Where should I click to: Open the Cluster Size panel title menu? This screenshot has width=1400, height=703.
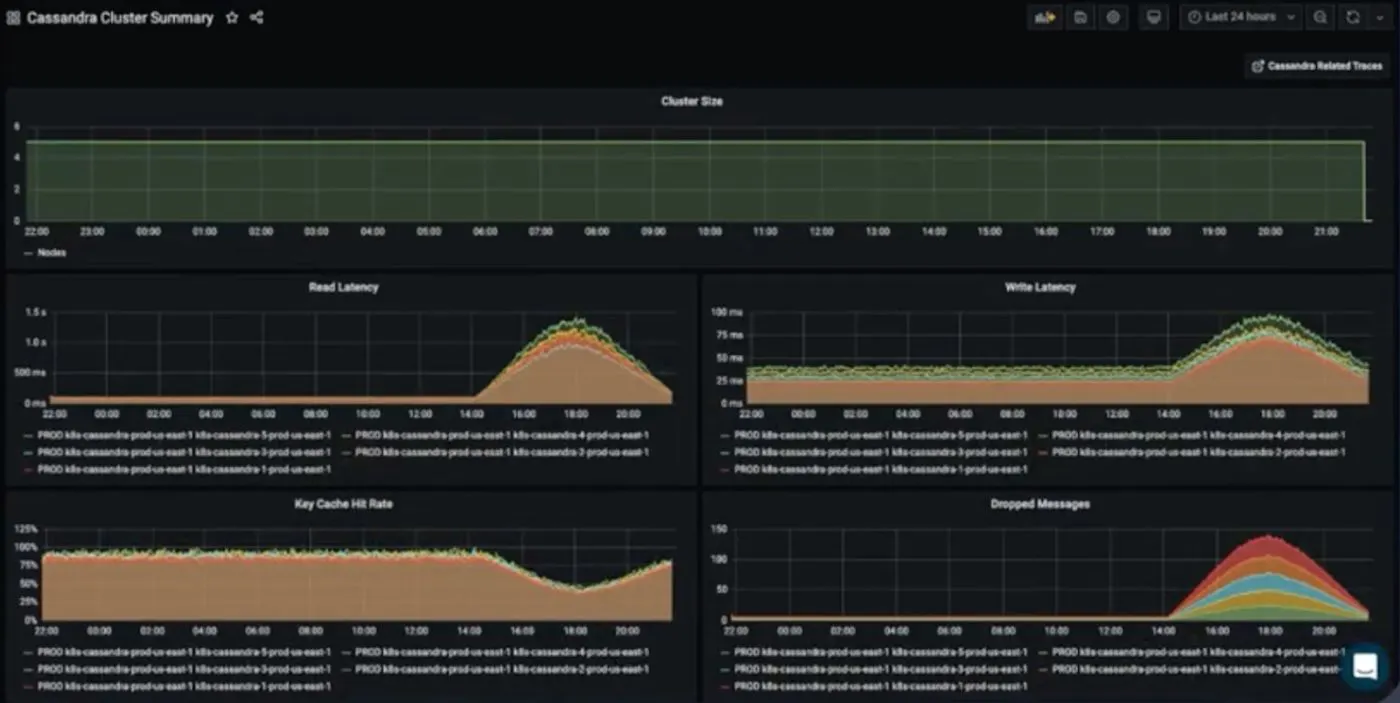click(x=692, y=101)
